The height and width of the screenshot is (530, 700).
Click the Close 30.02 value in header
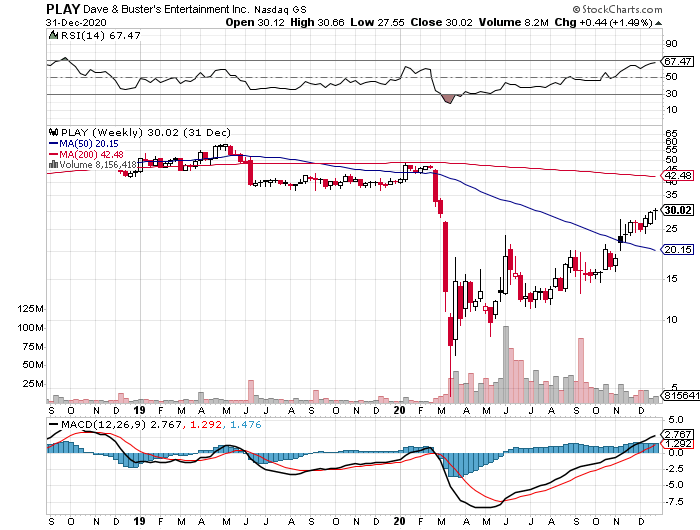pyautogui.click(x=442, y=22)
